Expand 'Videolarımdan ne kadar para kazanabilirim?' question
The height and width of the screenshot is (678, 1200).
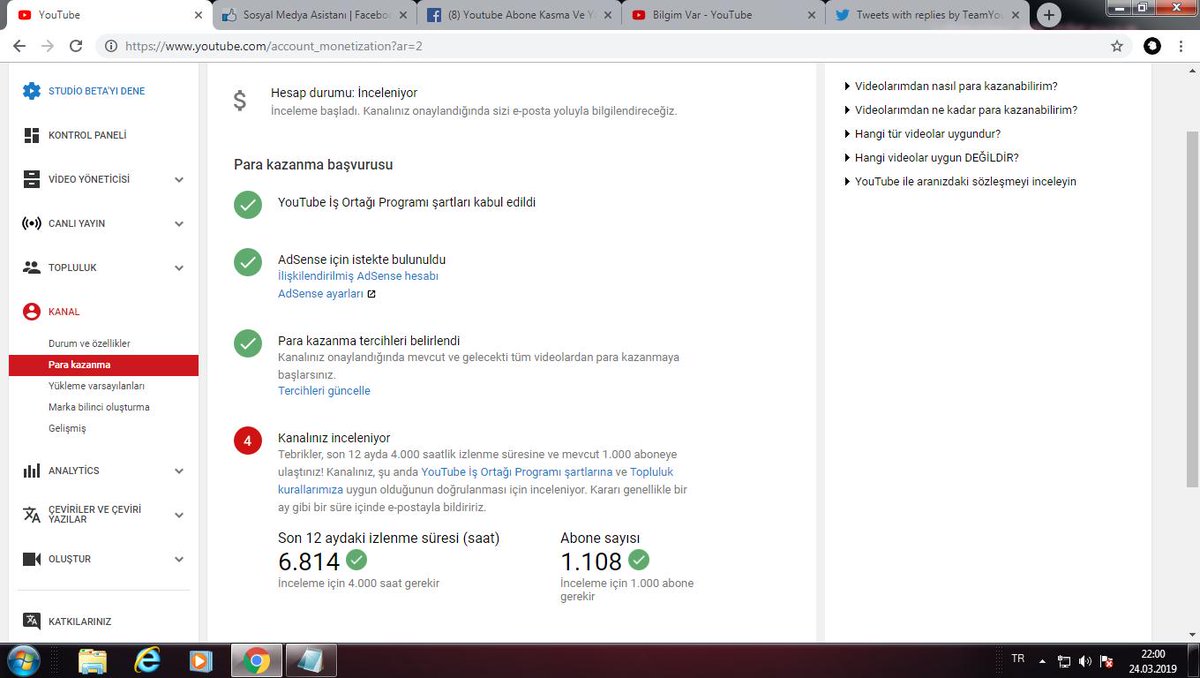click(x=961, y=110)
